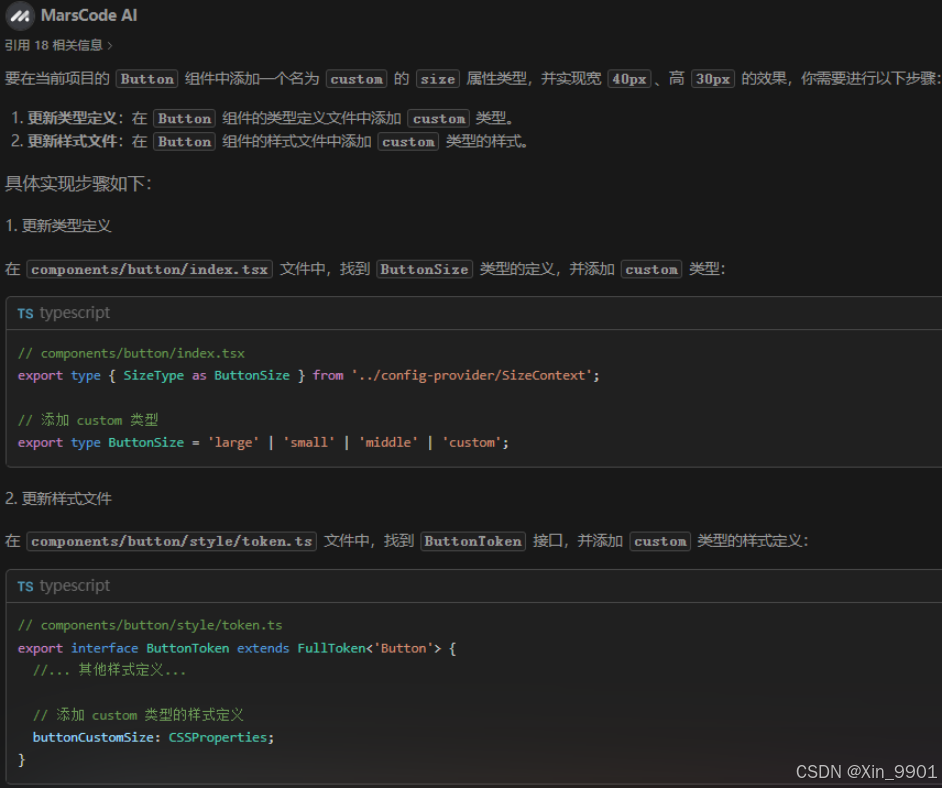Click the '//... 其他样式定义...' comment line
942x788 pixels.
[x=109, y=670]
